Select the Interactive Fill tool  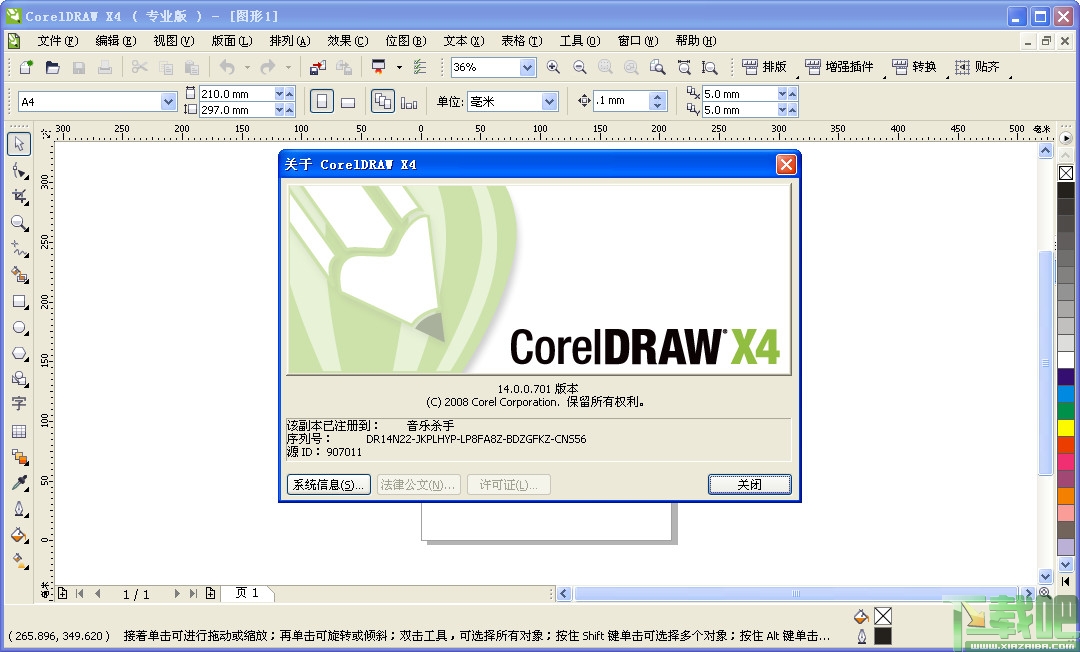coord(19,561)
